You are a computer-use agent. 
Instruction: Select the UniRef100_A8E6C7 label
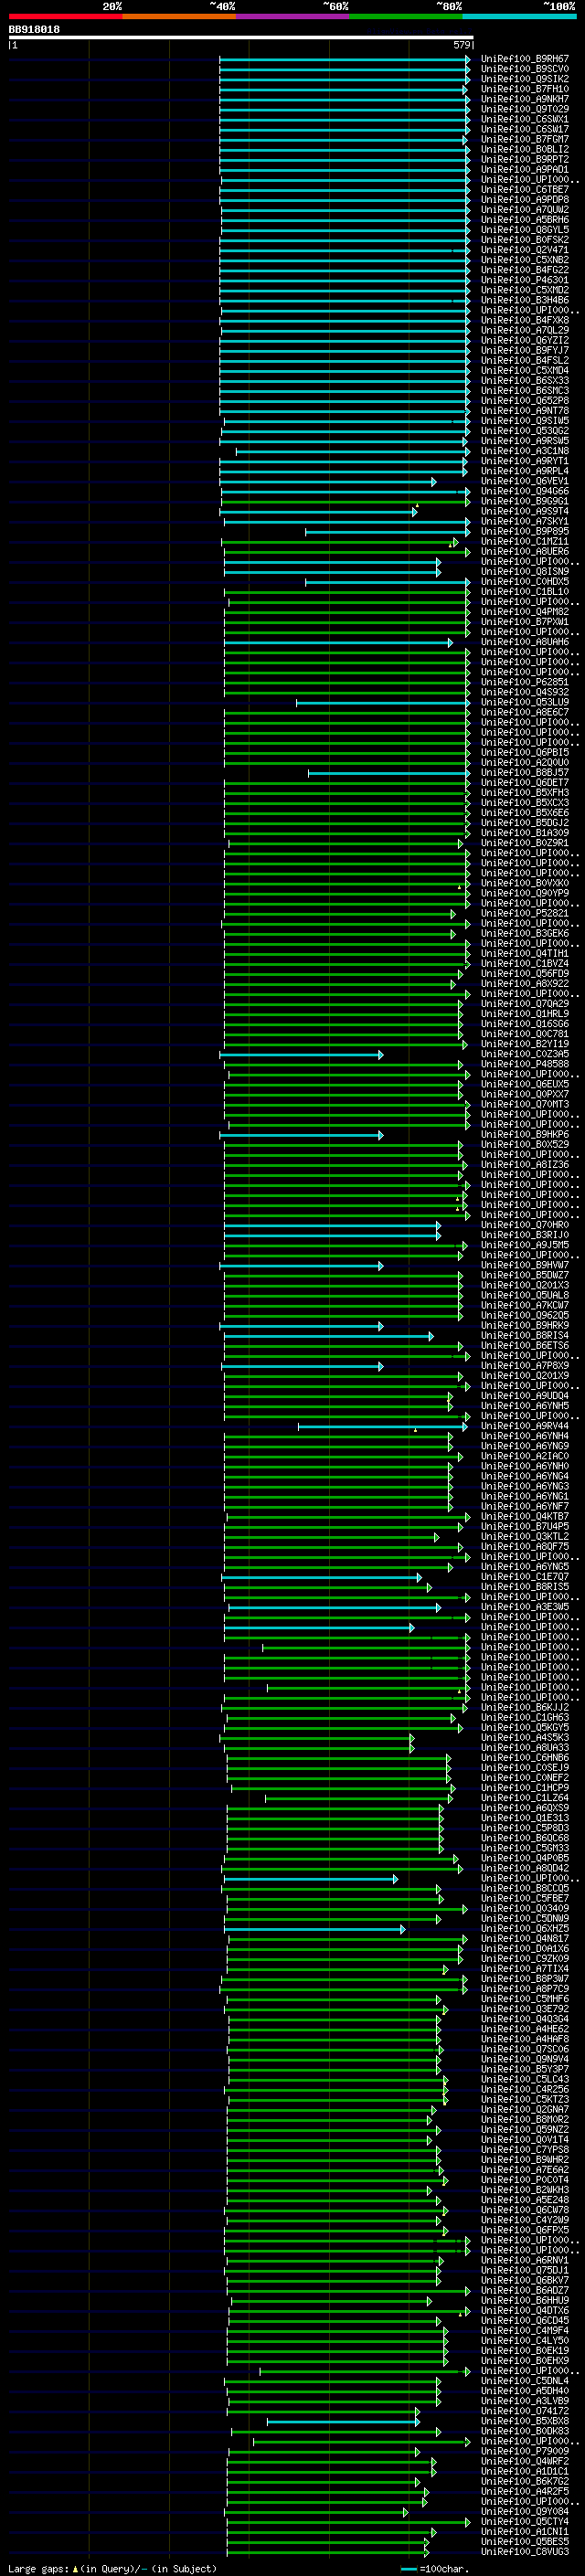[x=525, y=712]
